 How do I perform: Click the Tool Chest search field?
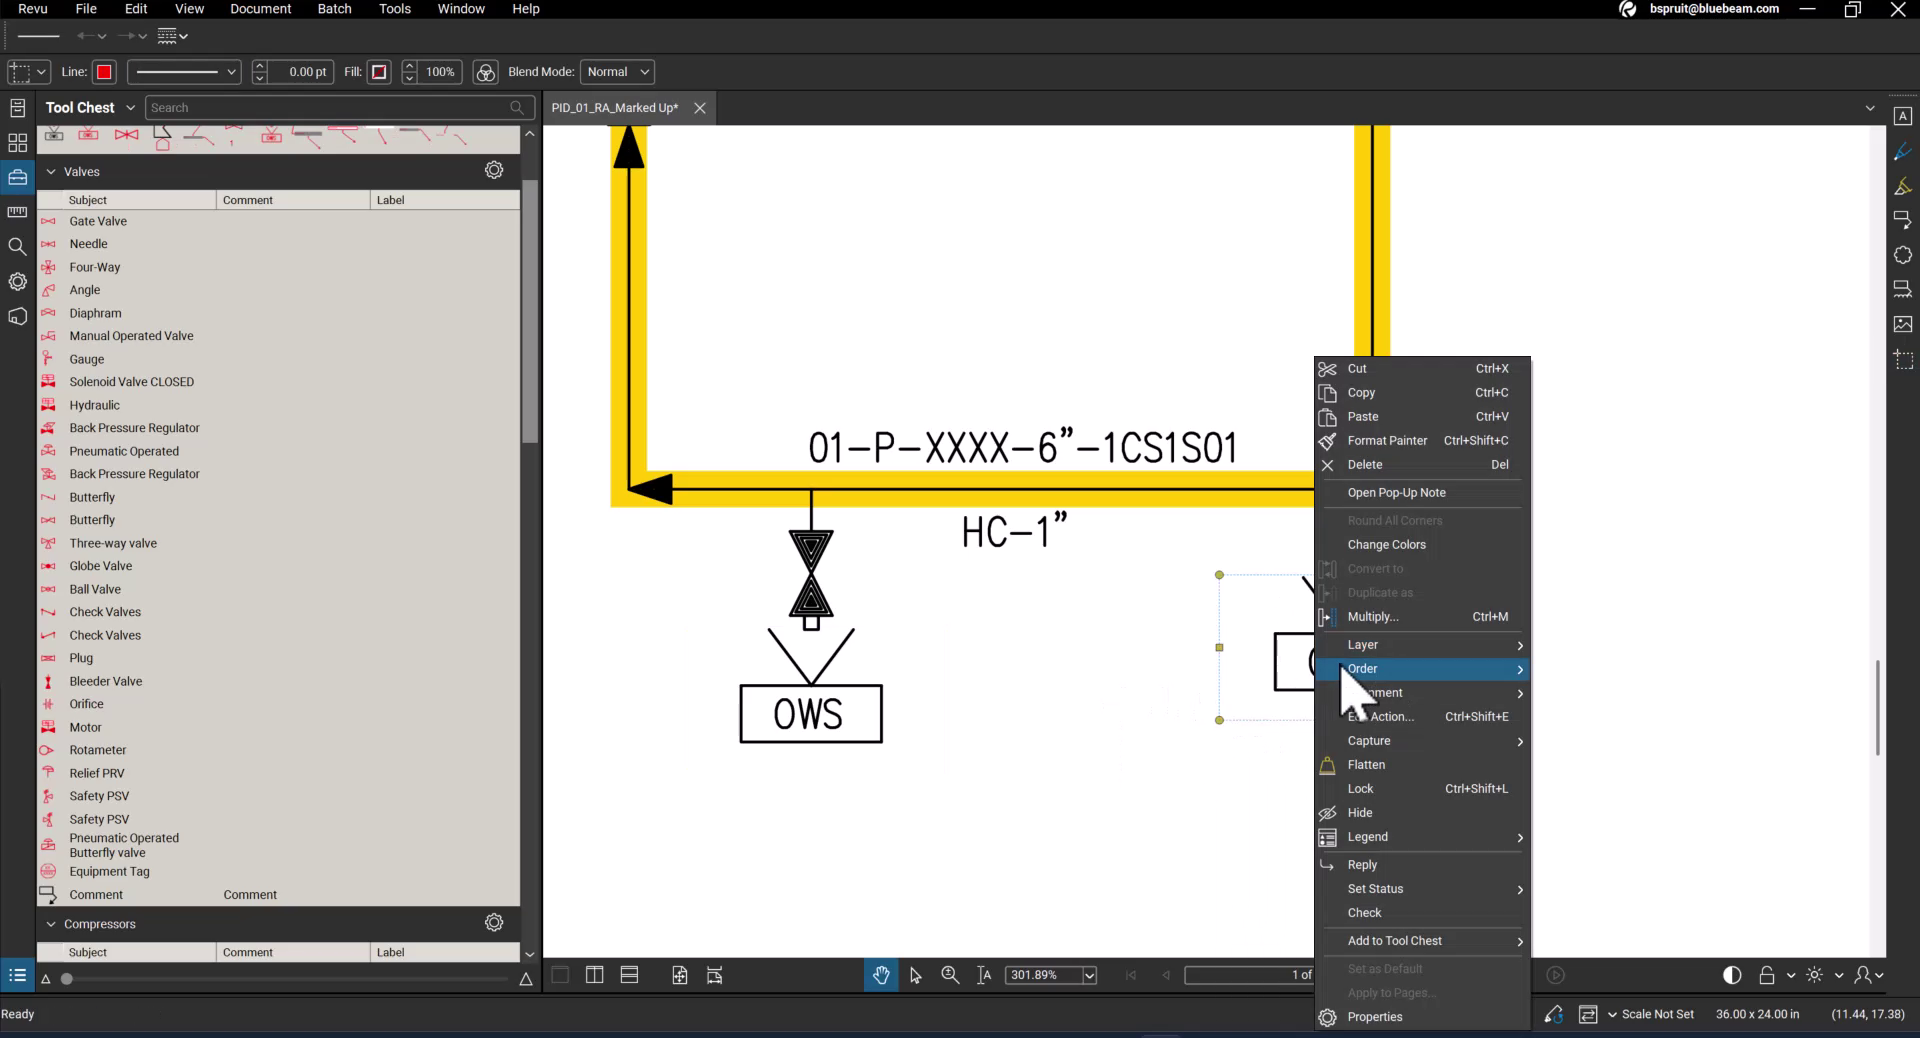coord(330,107)
